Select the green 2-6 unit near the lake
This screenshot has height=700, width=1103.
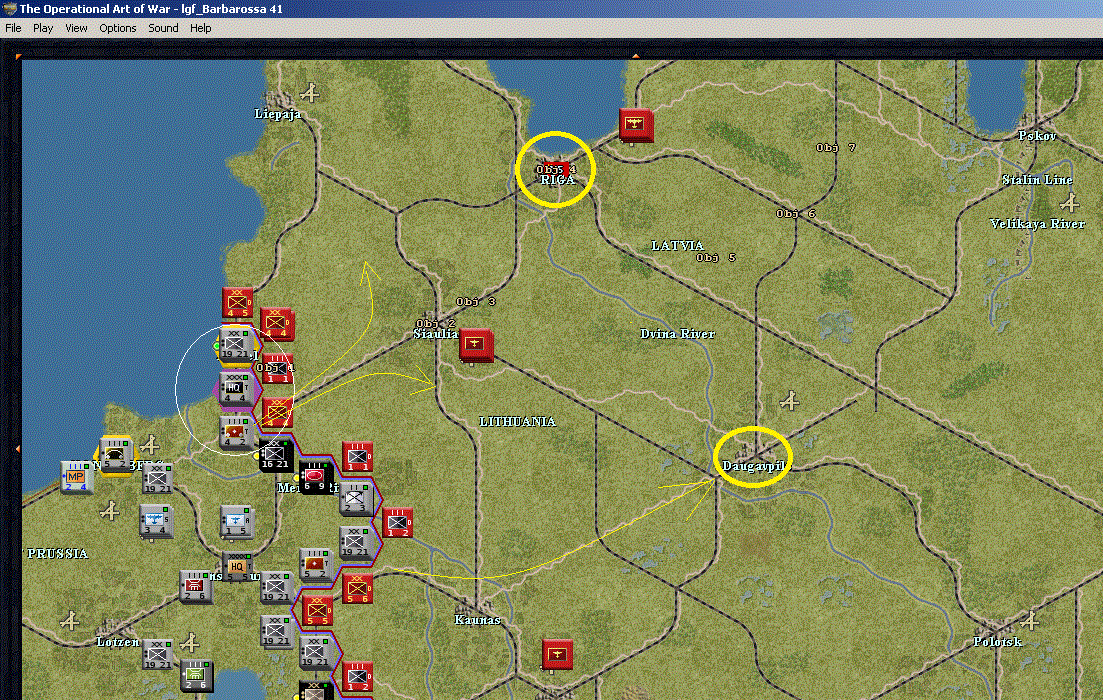point(196,675)
